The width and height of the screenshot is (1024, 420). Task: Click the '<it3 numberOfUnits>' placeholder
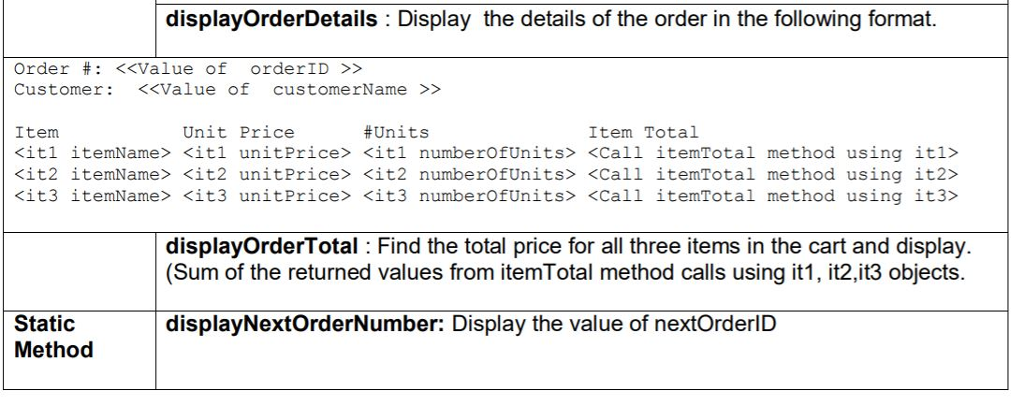click(x=470, y=195)
